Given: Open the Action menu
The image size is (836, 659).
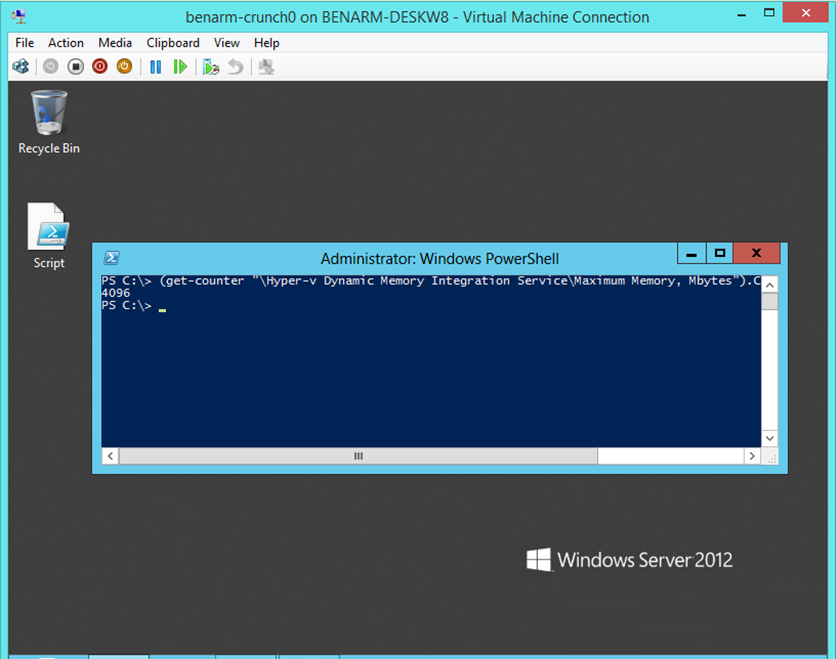Looking at the screenshot, I should click(66, 43).
